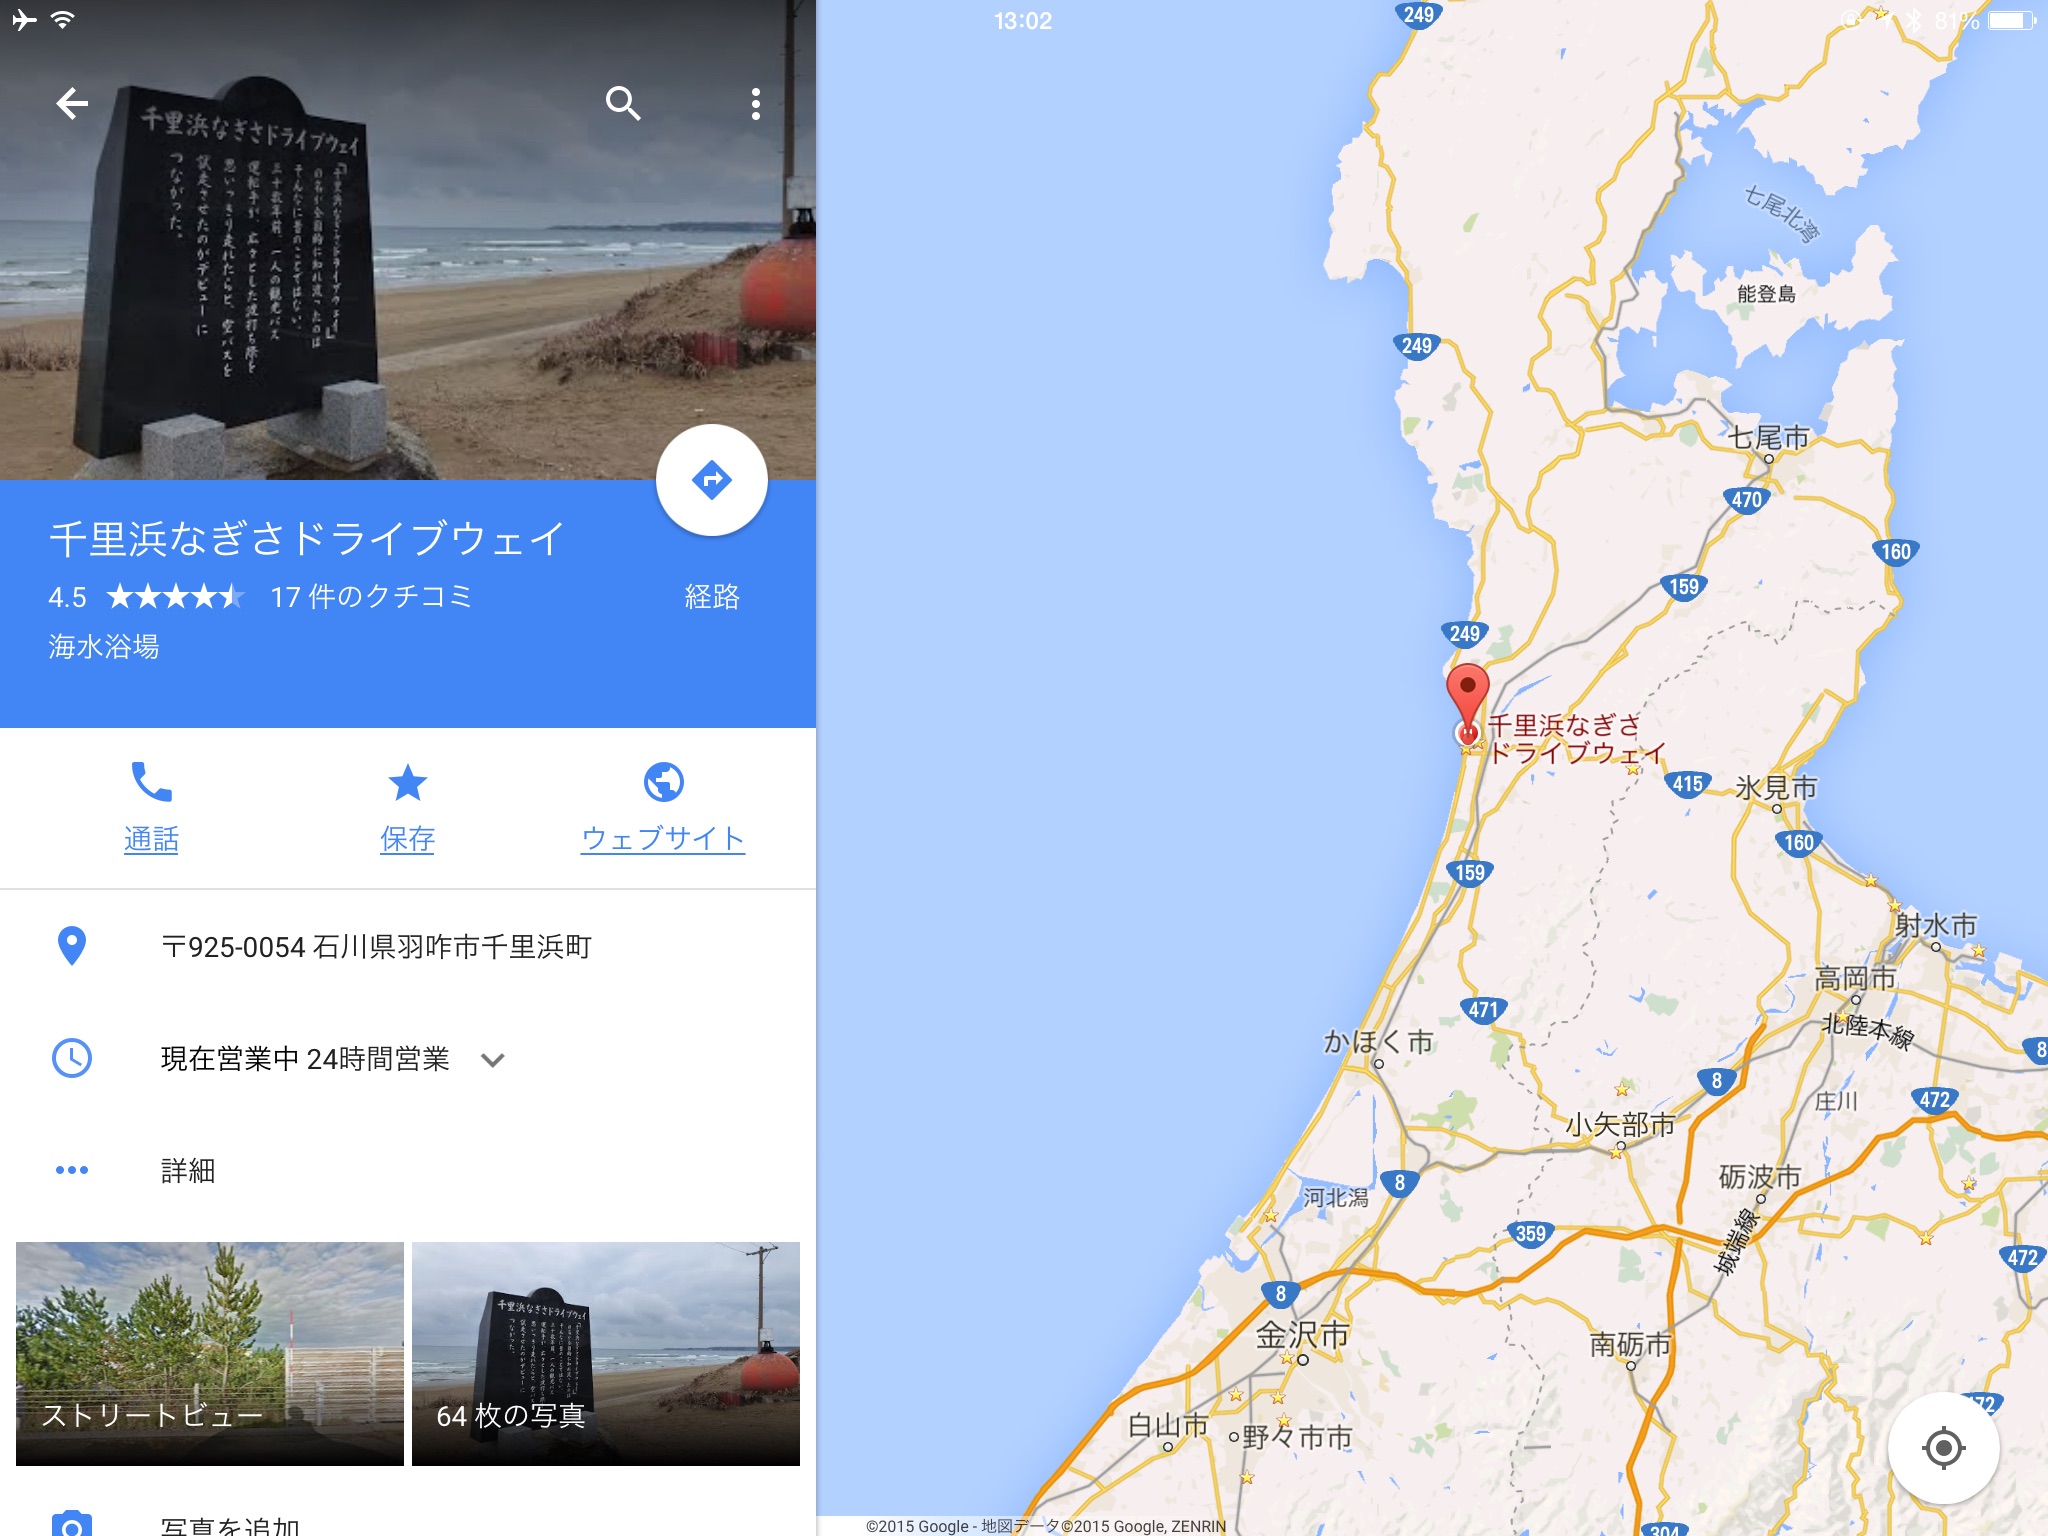Save place with the star icon
The height and width of the screenshot is (1536, 2048).
tap(408, 782)
